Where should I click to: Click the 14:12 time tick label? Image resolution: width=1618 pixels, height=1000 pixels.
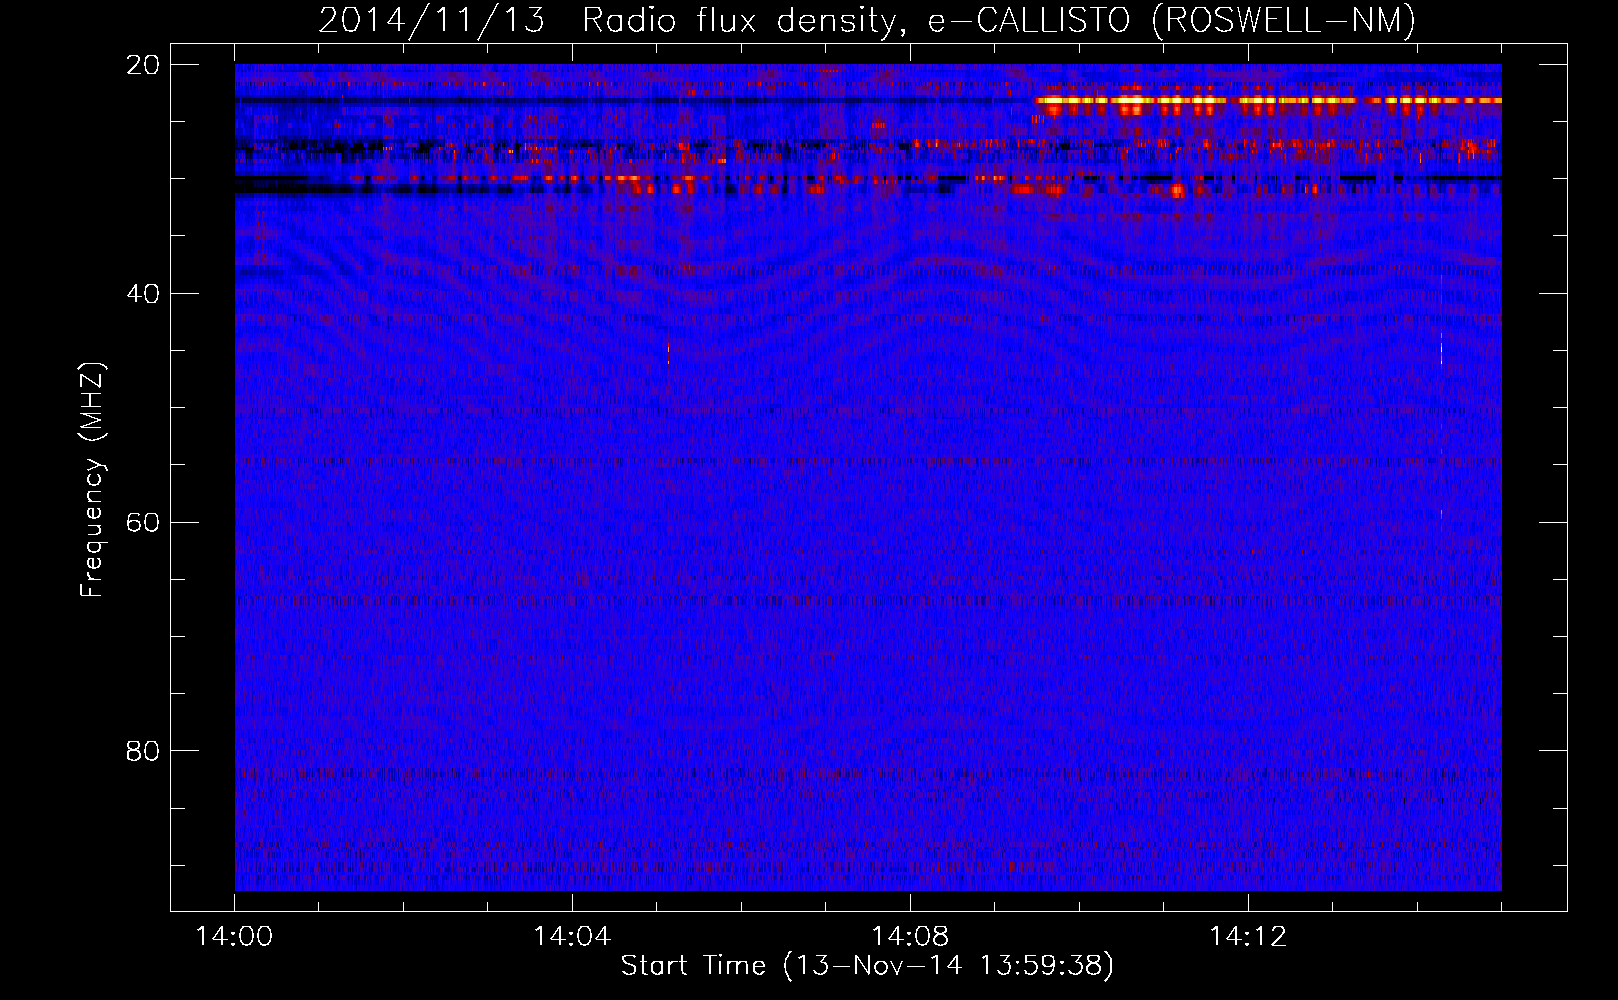1248,937
